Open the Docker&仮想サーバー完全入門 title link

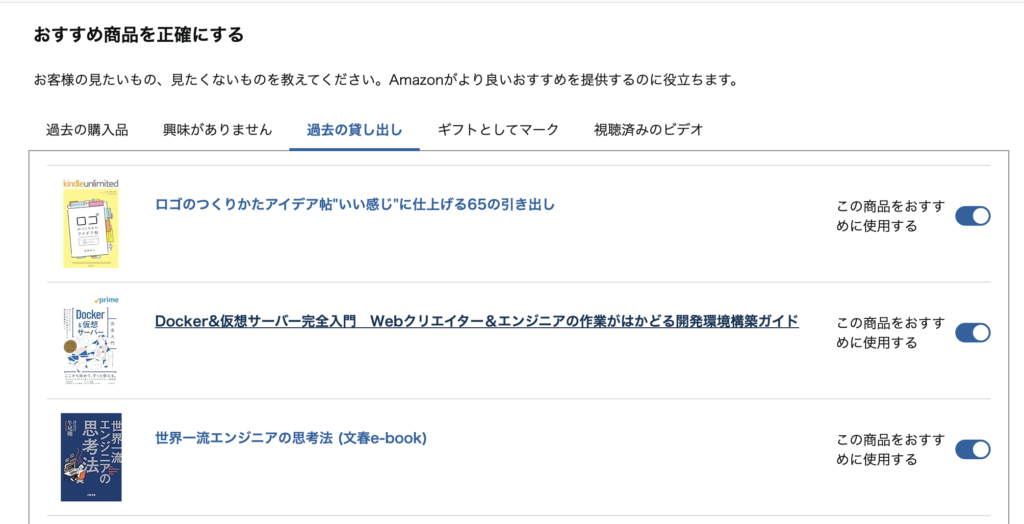(x=477, y=321)
